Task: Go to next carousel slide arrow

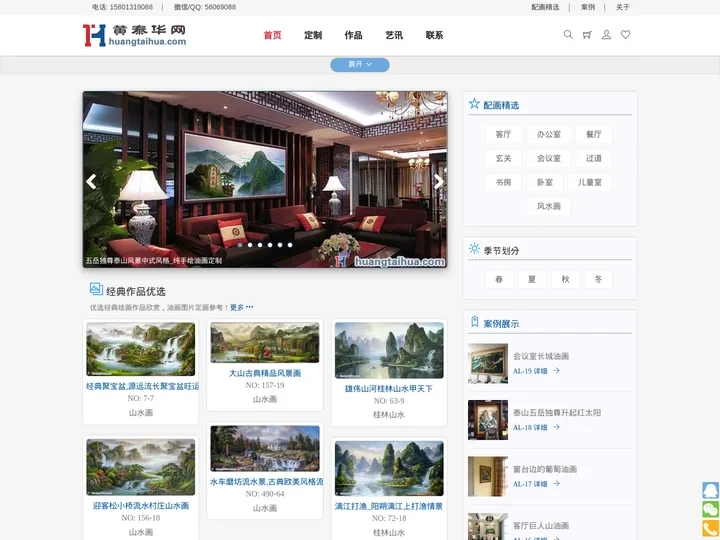Action: pyautogui.click(x=439, y=182)
